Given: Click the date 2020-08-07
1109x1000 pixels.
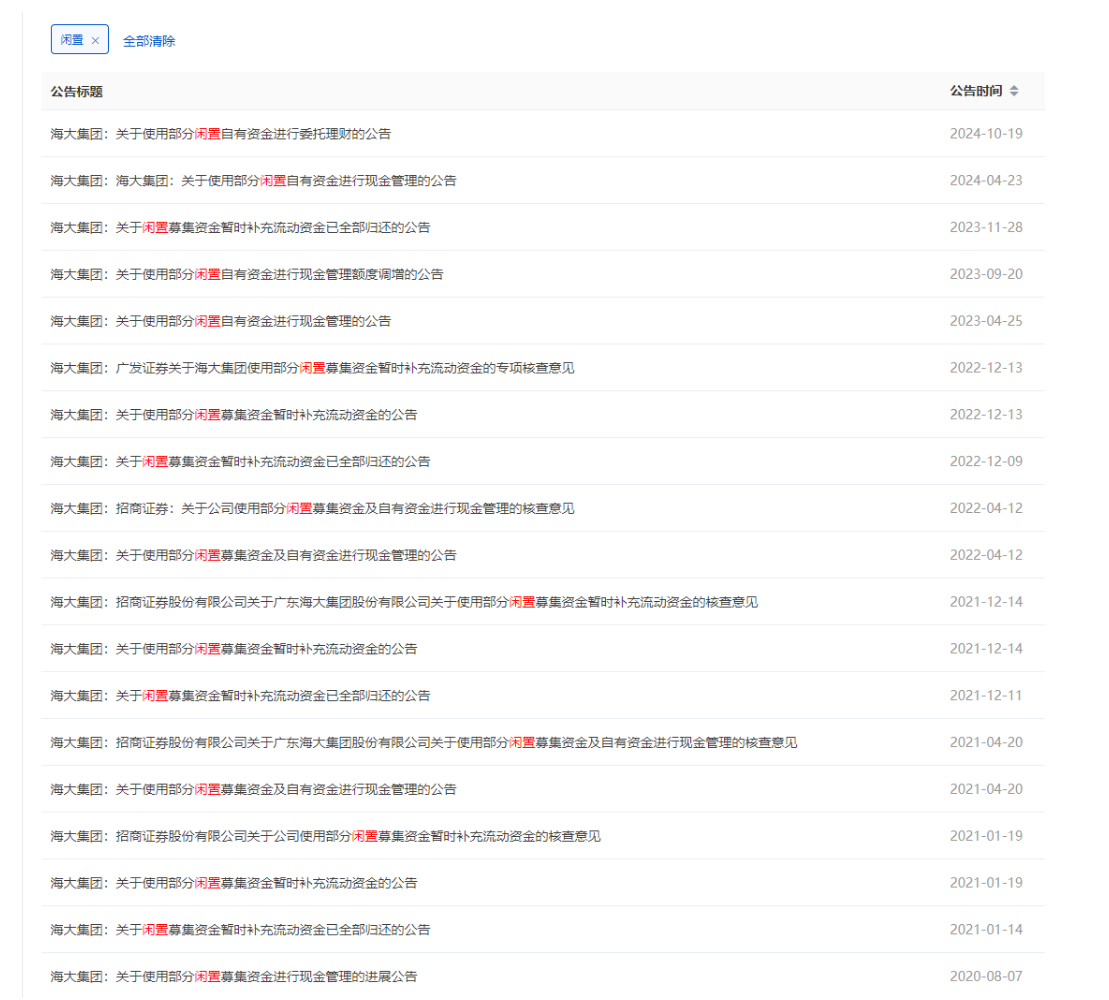Looking at the screenshot, I should click(x=986, y=976).
